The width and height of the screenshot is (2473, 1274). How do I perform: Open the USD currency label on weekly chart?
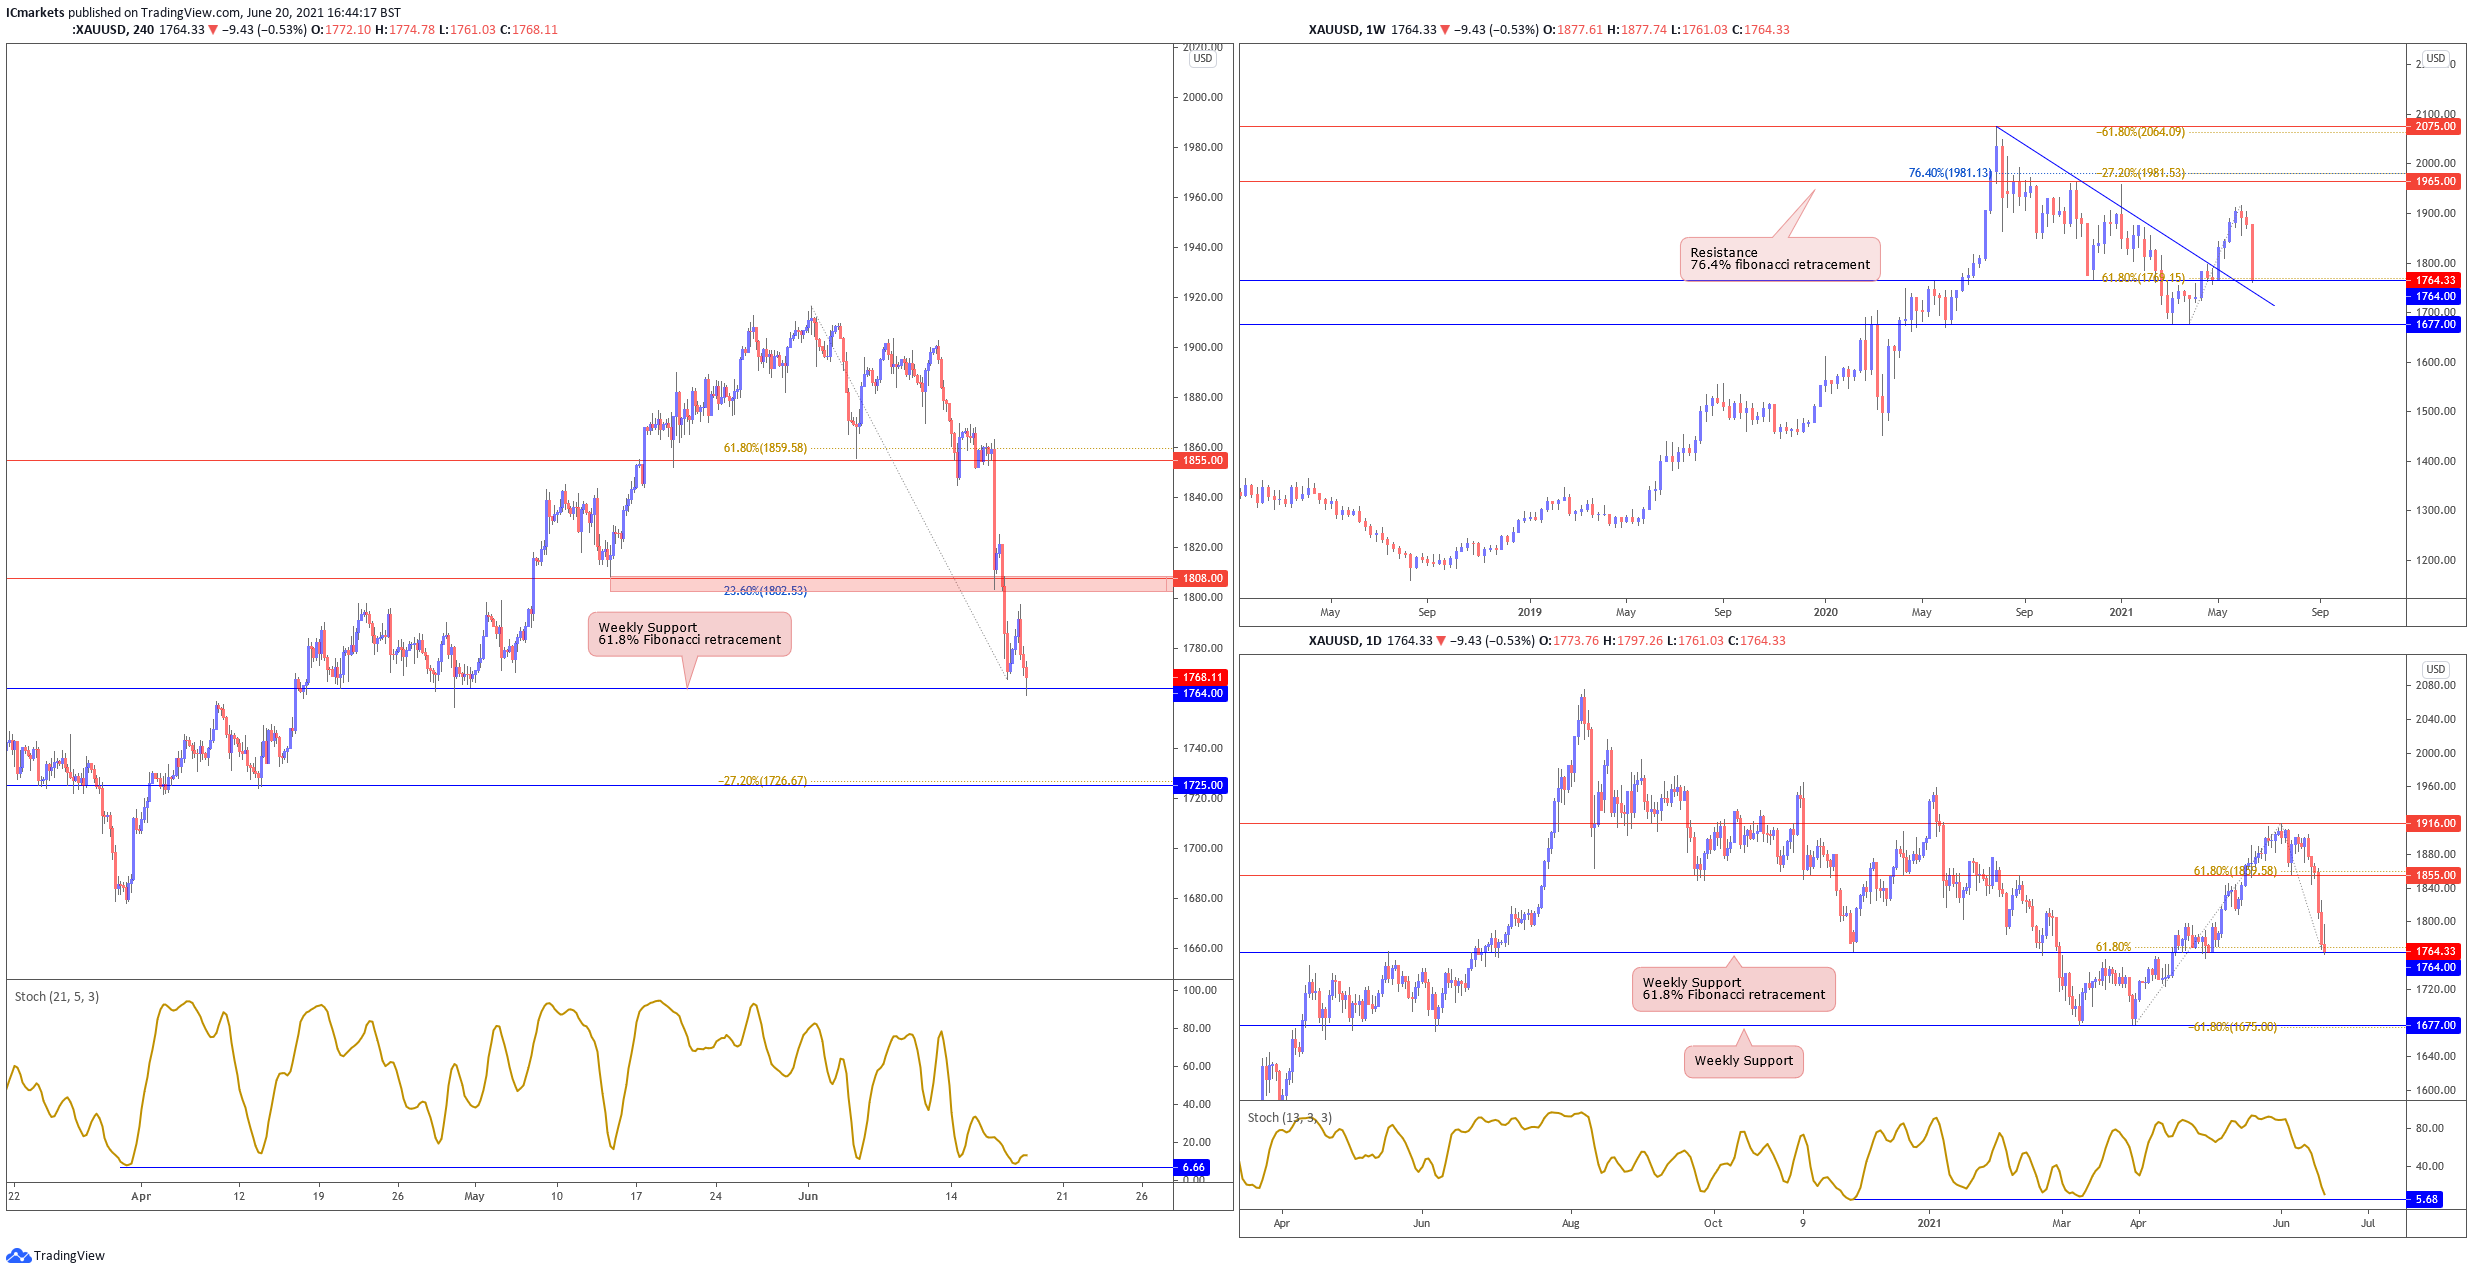pos(2435,58)
